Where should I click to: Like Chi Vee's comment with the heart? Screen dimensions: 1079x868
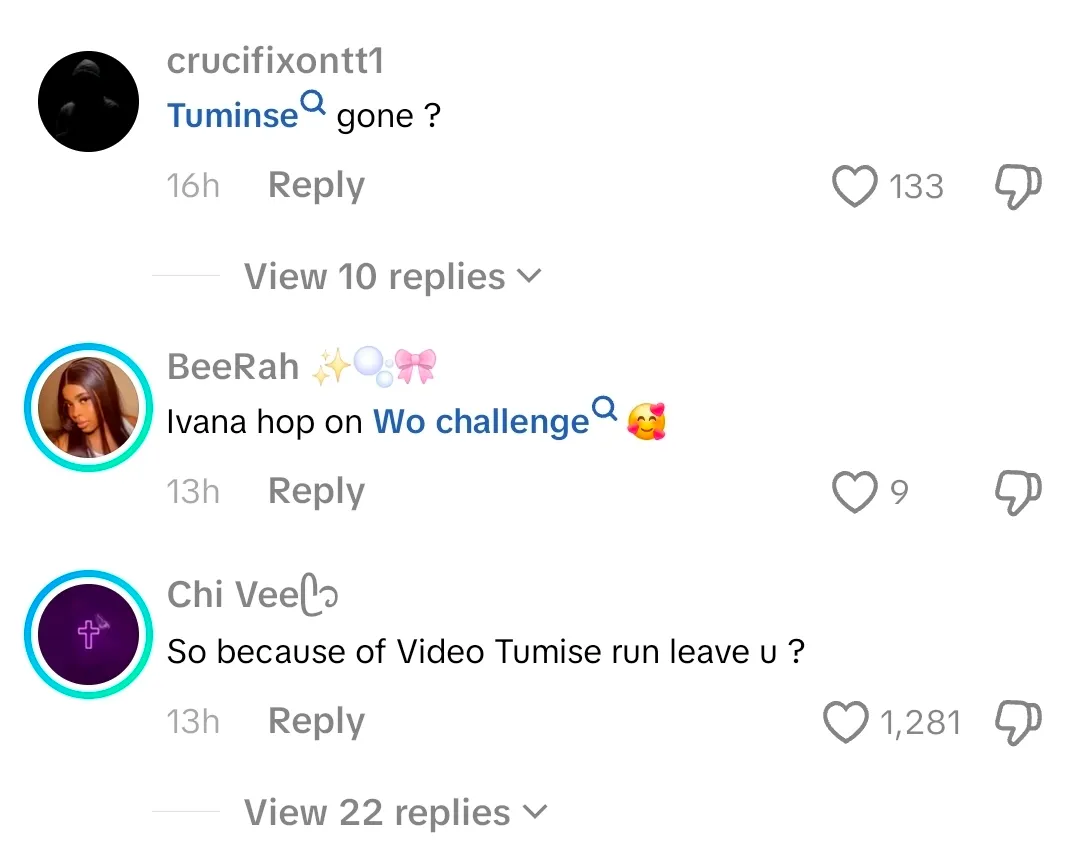point(846,722)
